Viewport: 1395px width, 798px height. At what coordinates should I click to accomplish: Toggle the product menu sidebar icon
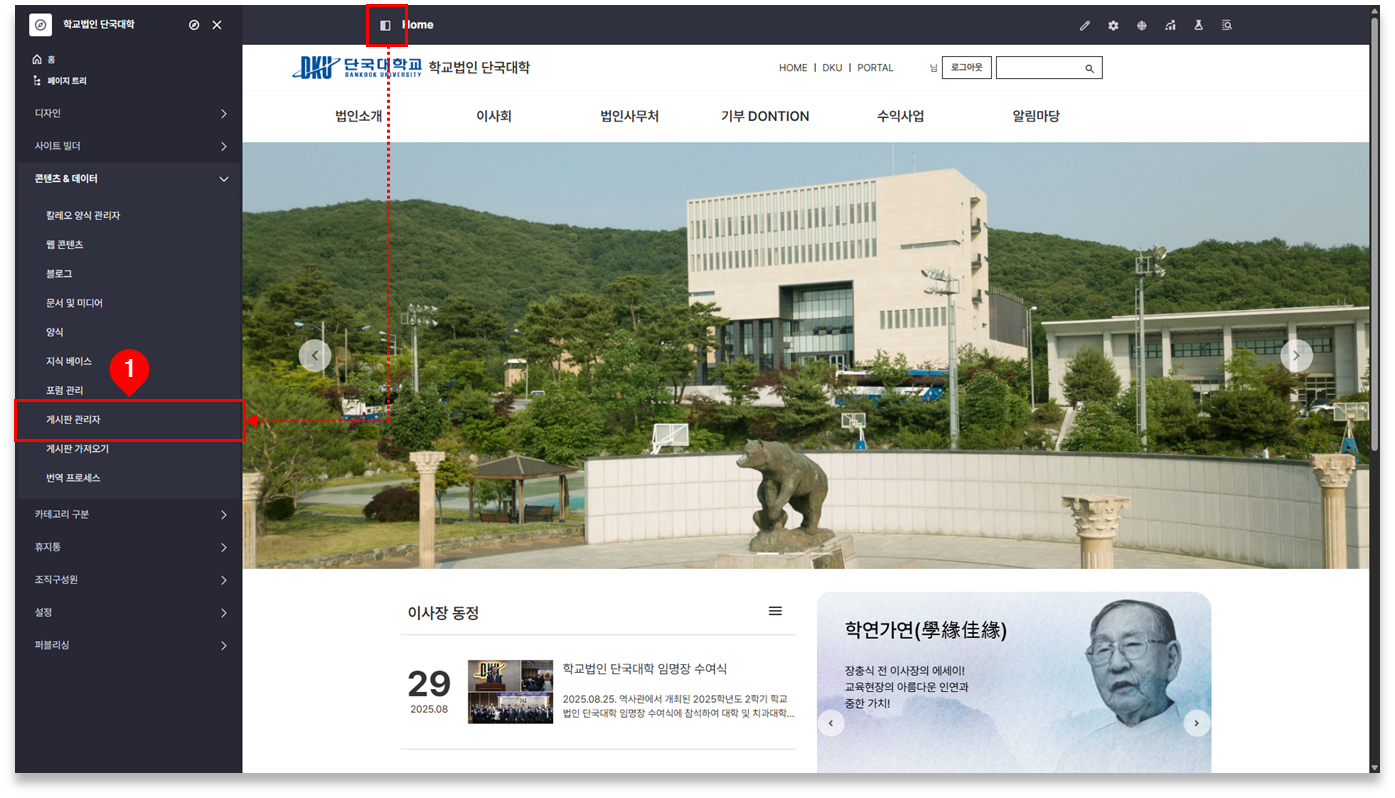tap(385, 25)
